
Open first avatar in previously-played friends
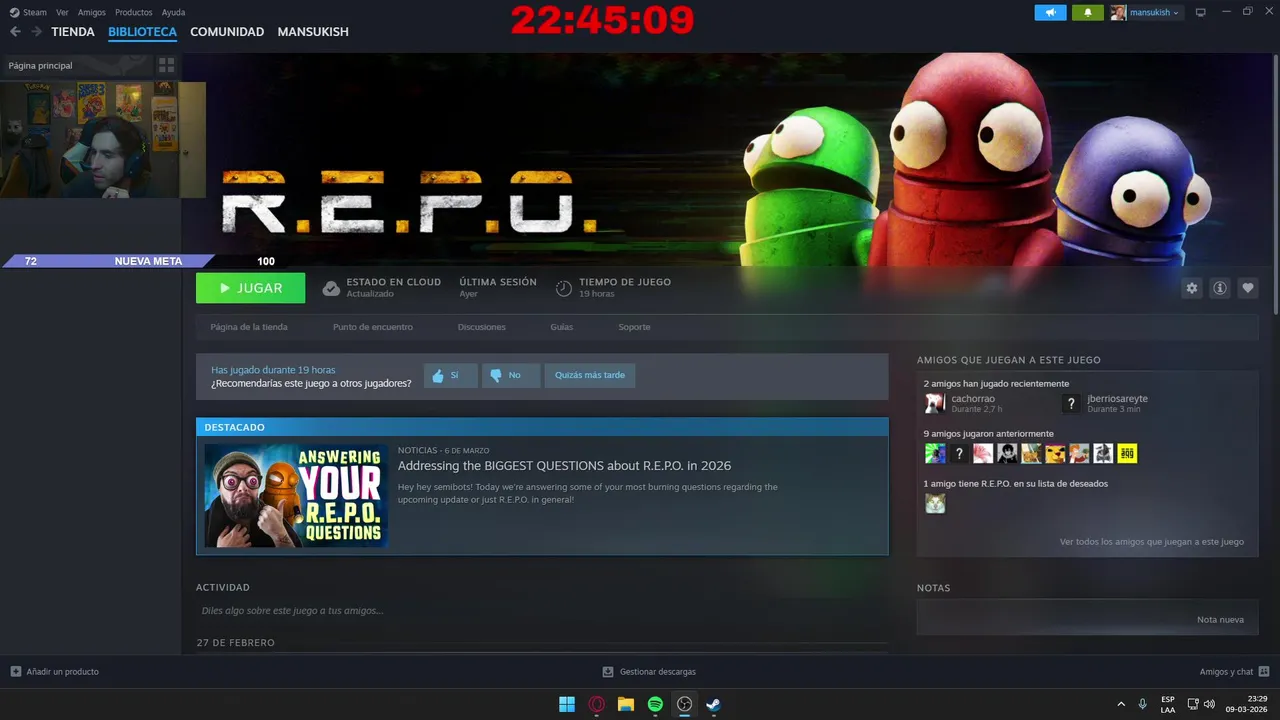click(935, 454)
